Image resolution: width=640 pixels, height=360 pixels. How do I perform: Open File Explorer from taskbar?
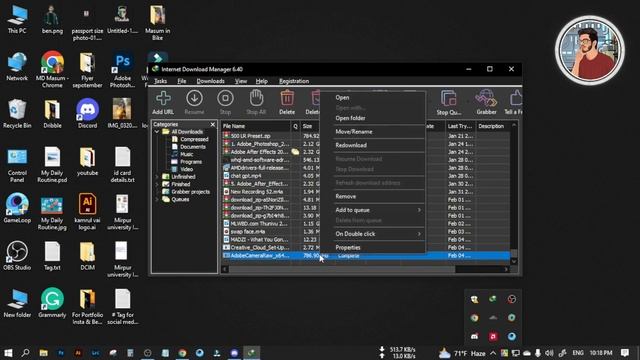coord(43,353)
